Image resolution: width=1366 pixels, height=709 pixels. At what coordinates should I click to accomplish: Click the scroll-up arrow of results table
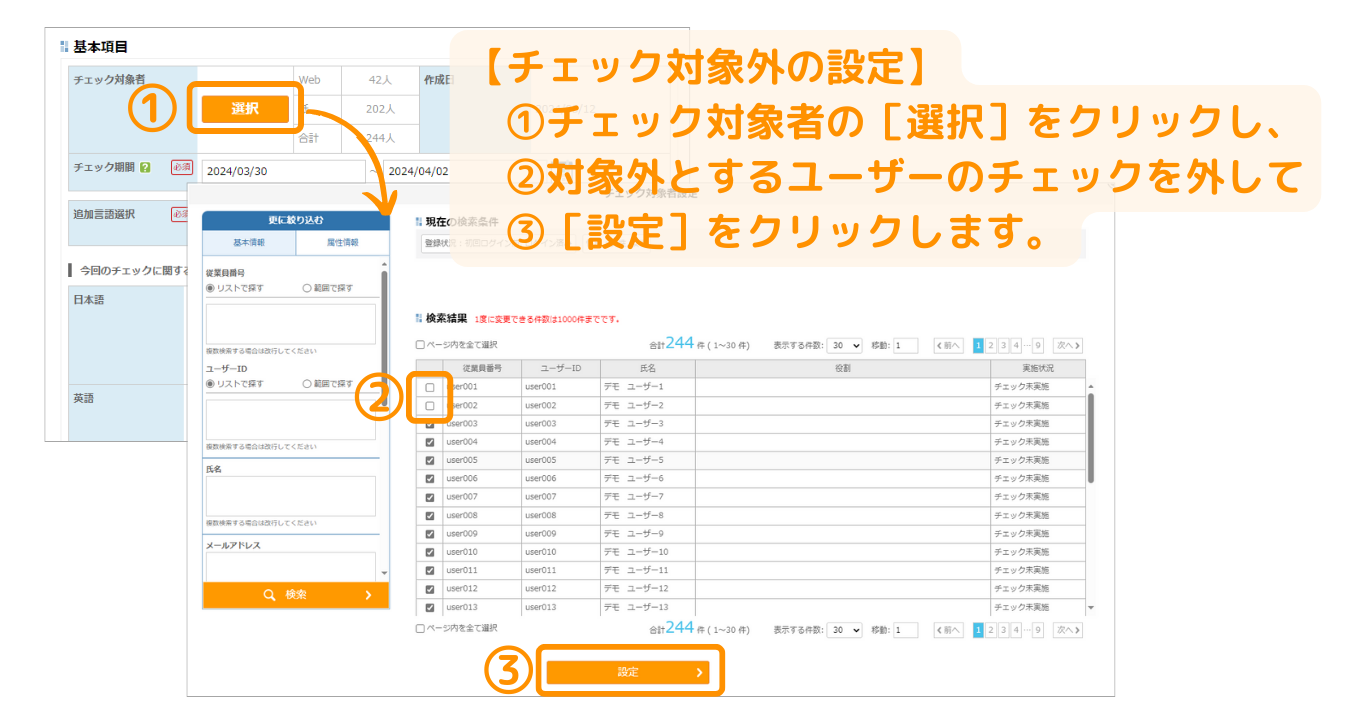[1090, 387]
